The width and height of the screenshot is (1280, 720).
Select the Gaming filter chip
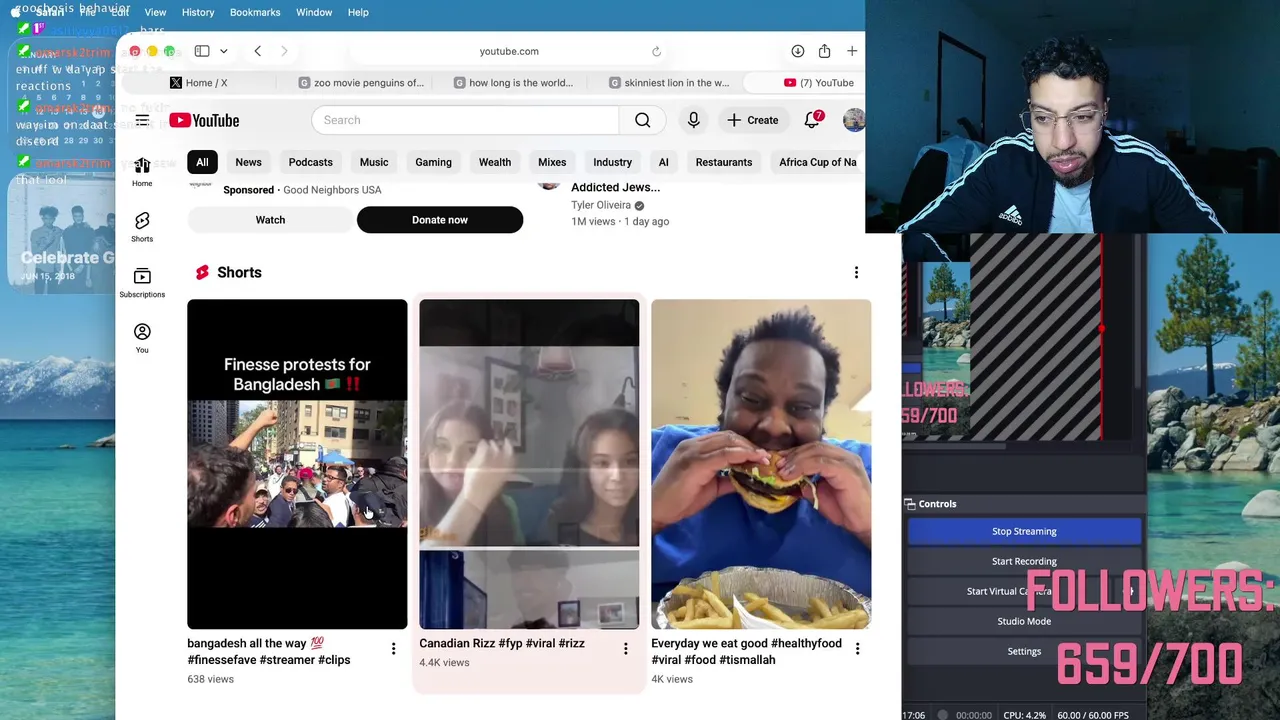coord(433,162)
